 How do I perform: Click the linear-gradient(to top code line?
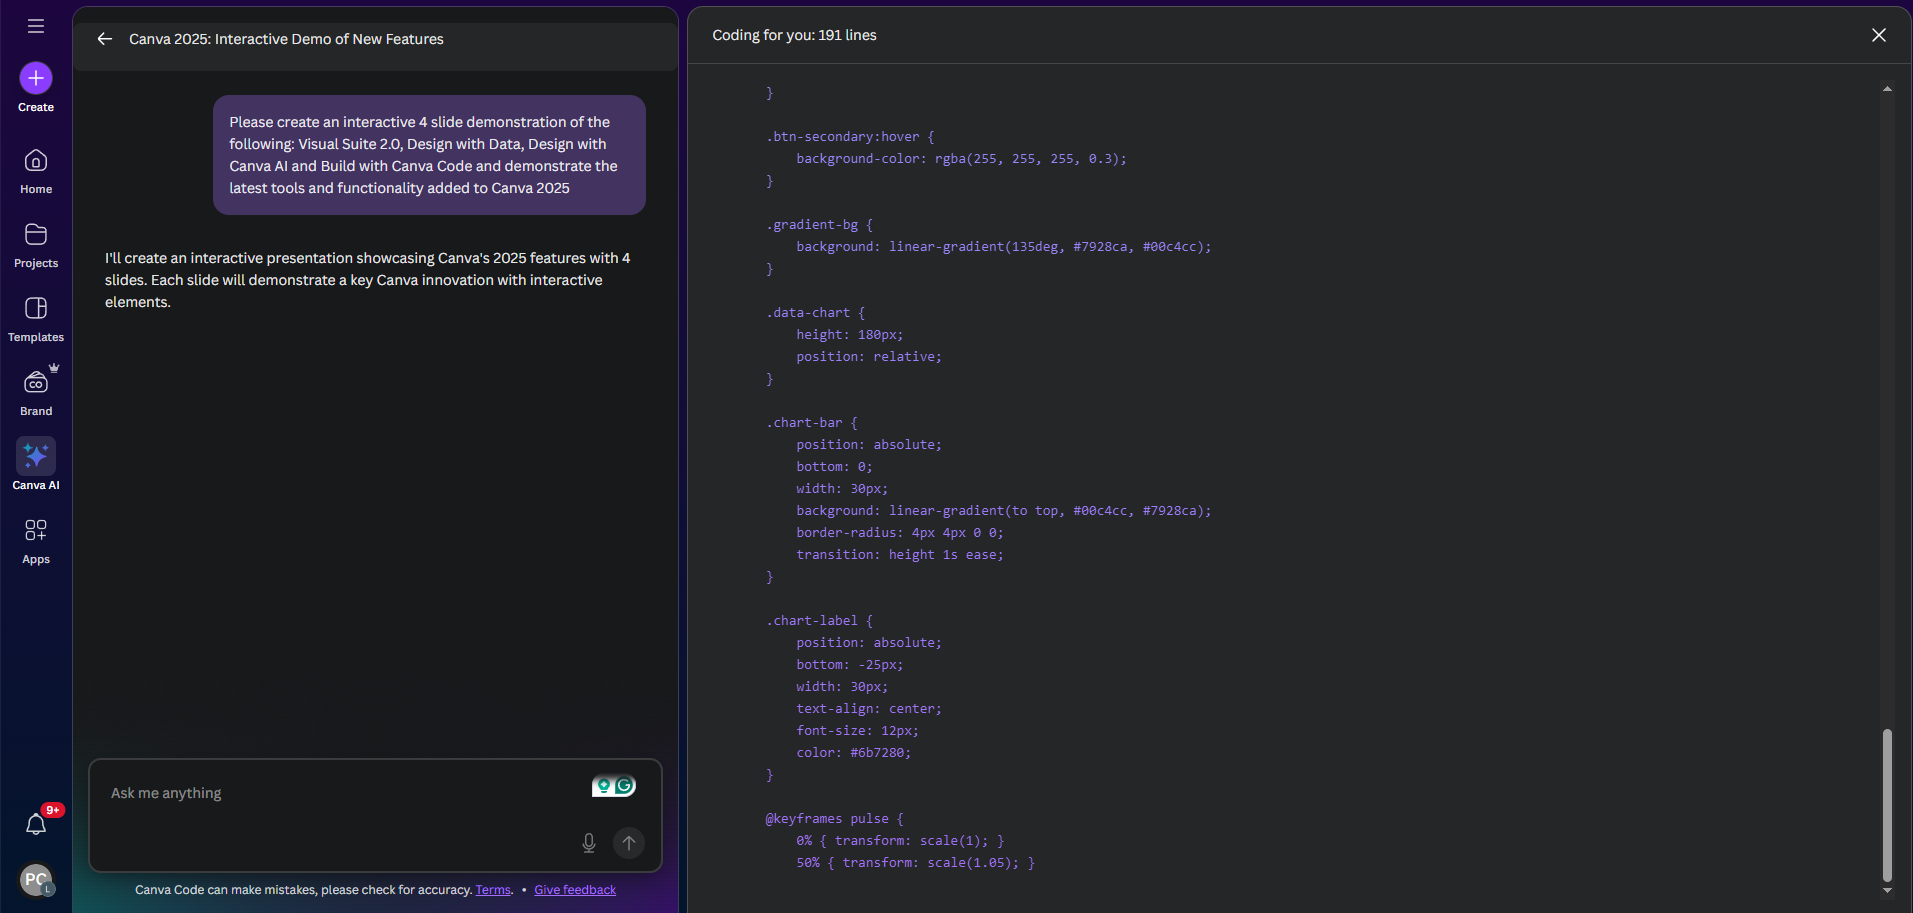(1004, 511)
